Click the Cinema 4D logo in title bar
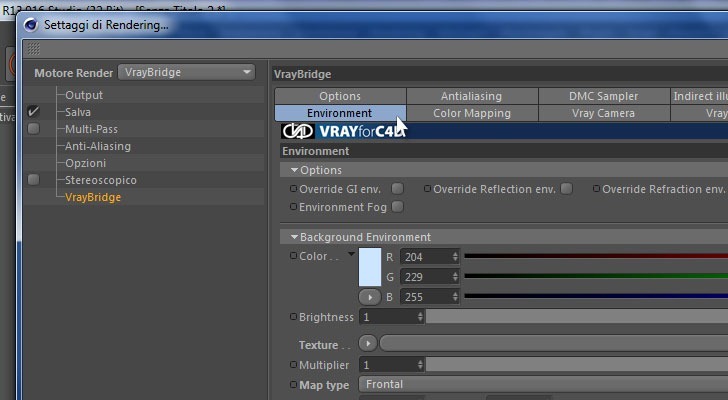The image size is (728, 400). click(31, 25)
